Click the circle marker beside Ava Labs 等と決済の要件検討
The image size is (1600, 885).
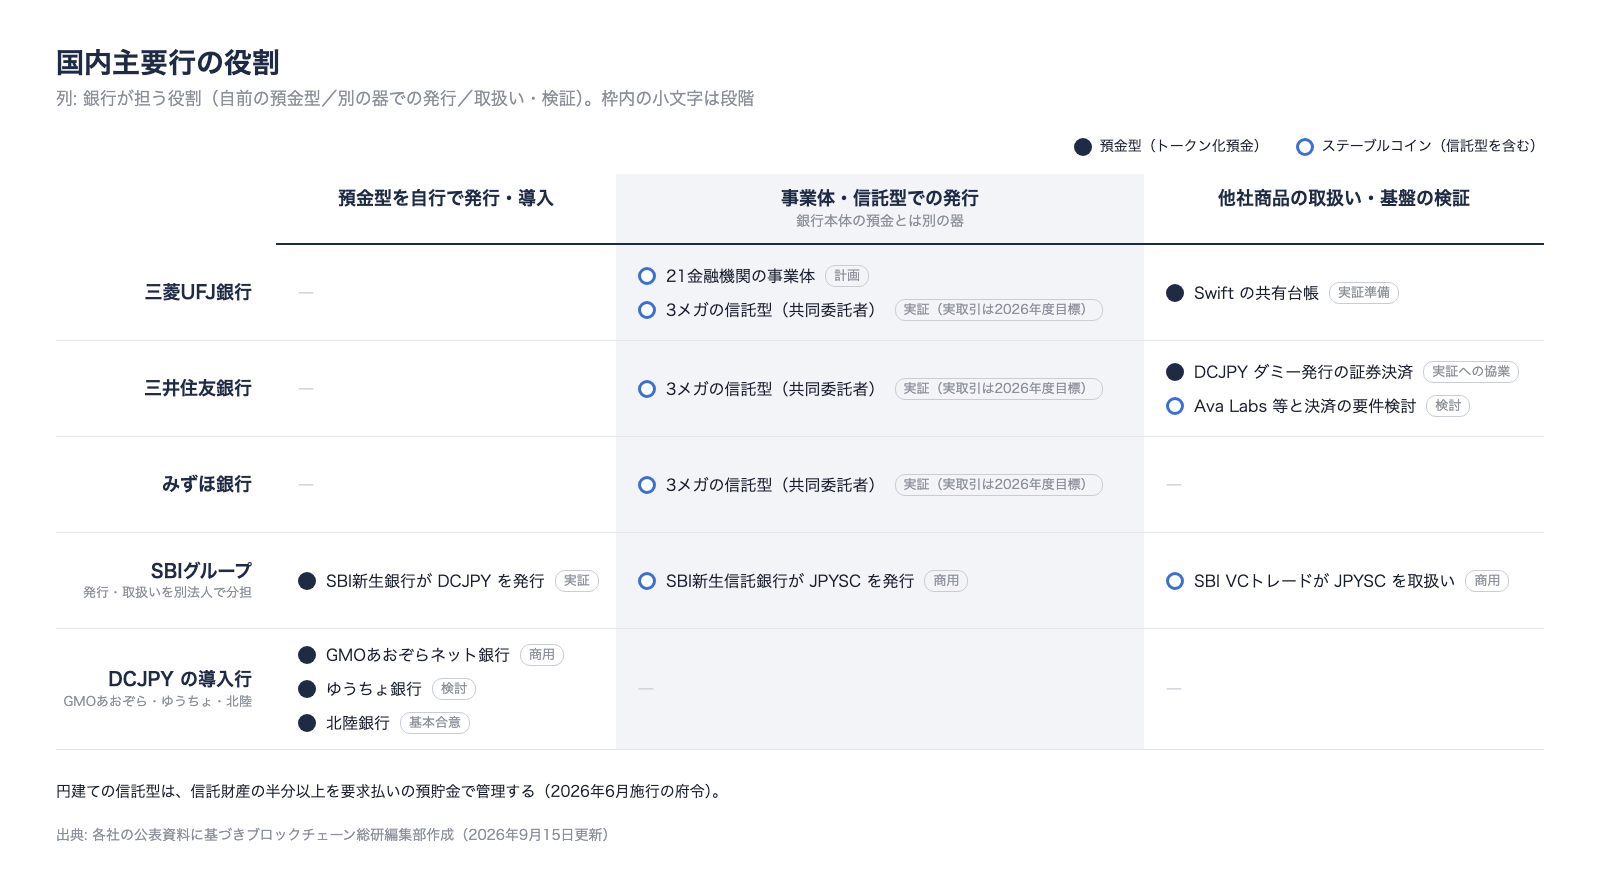coord(1175,406)
